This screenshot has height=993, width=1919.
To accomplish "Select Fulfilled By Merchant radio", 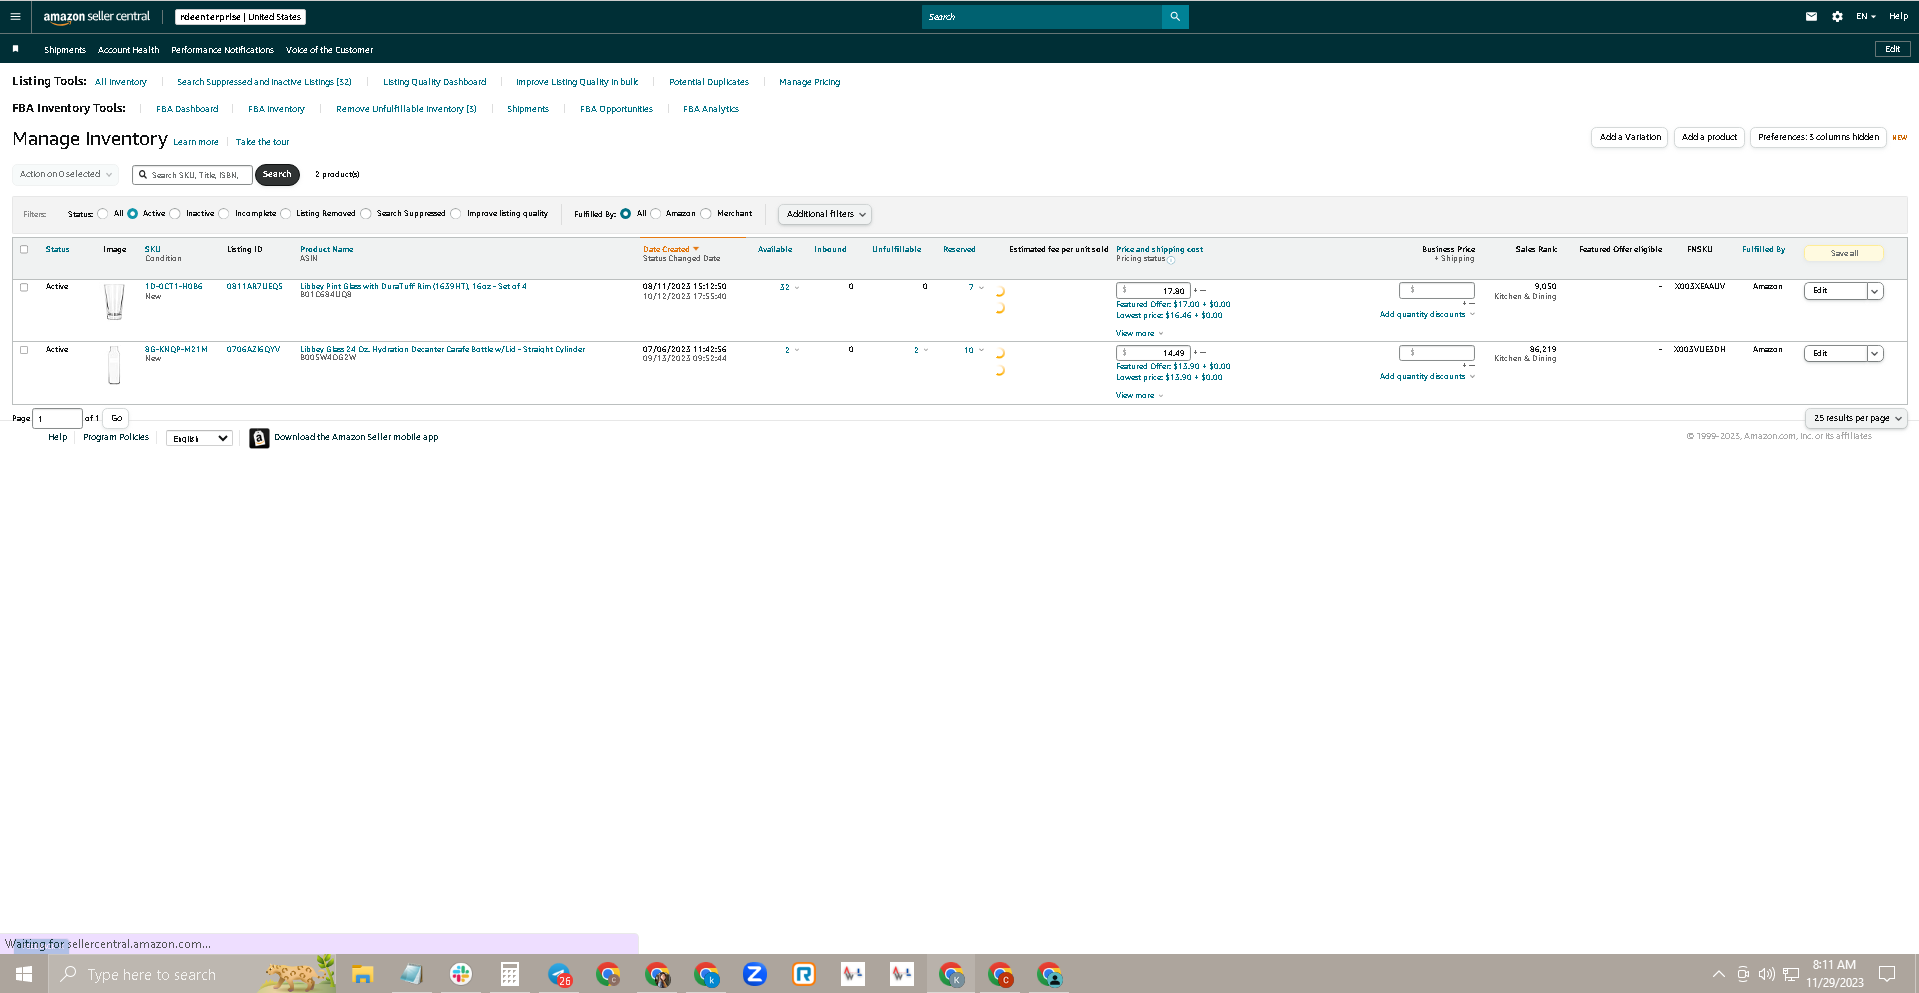I will tap(706, 214).
